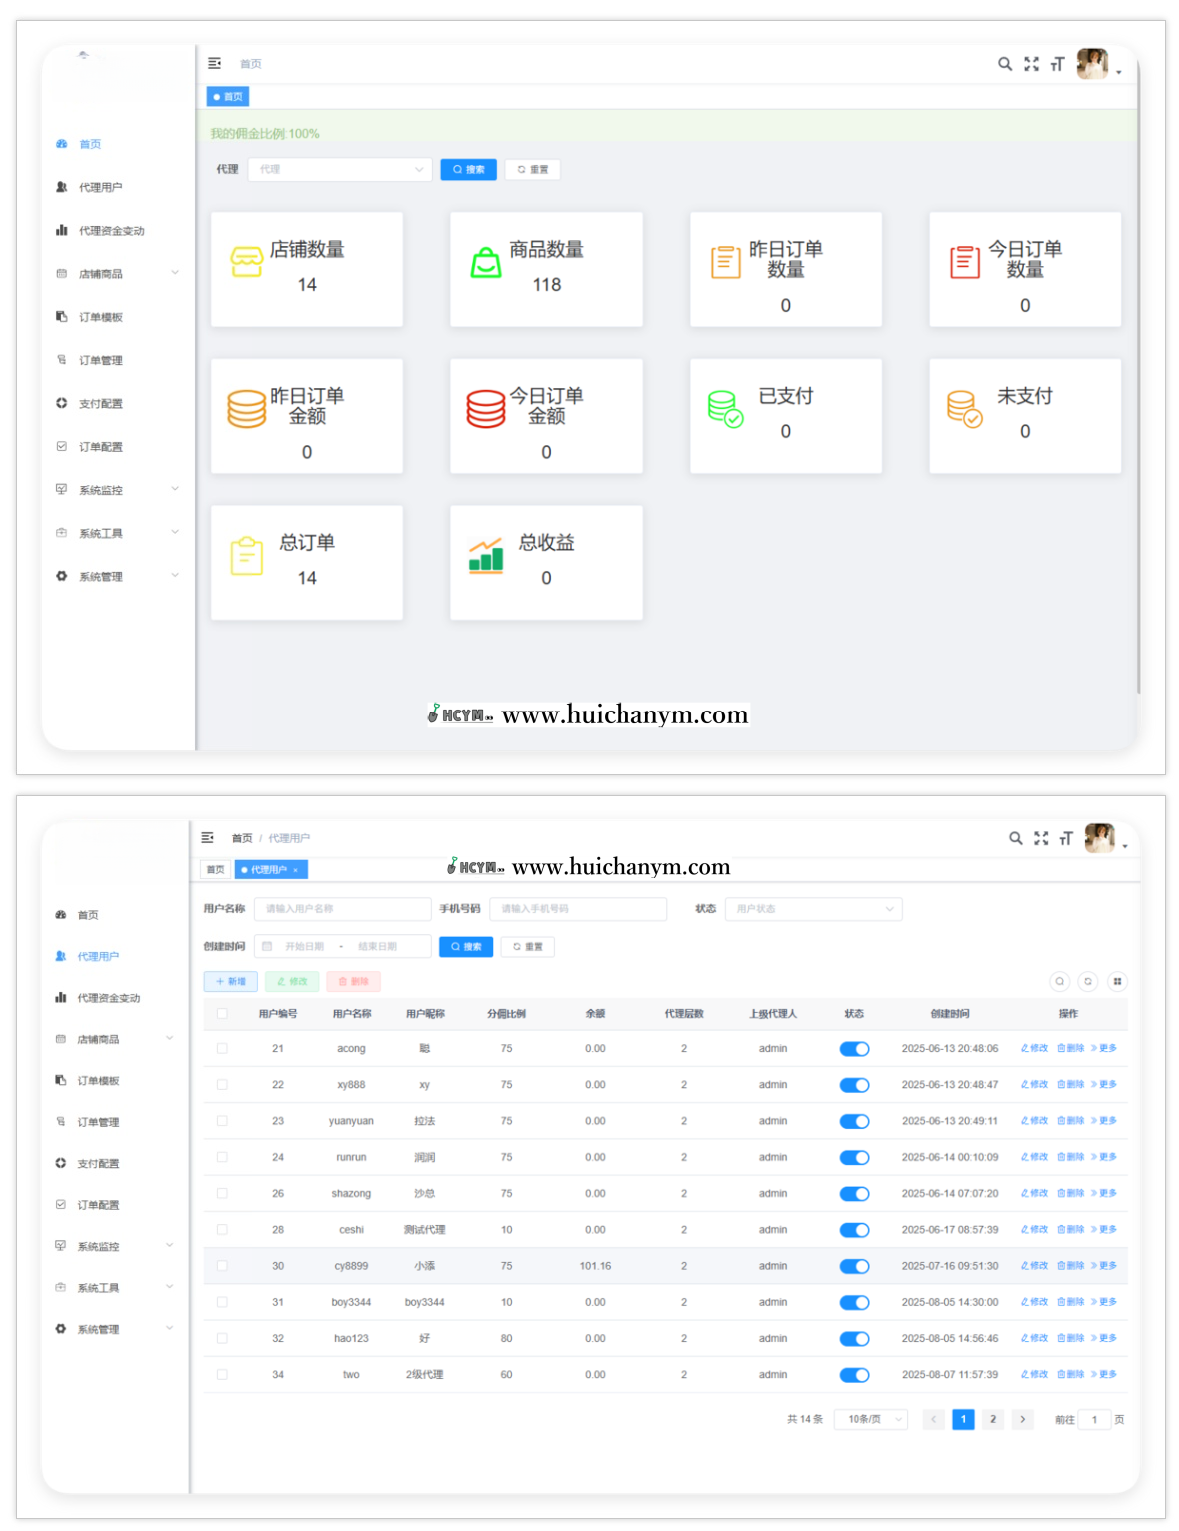Click the 今日订单金额 red coin stack icon
1179x1531 pixels.
[x=486, y=408]
